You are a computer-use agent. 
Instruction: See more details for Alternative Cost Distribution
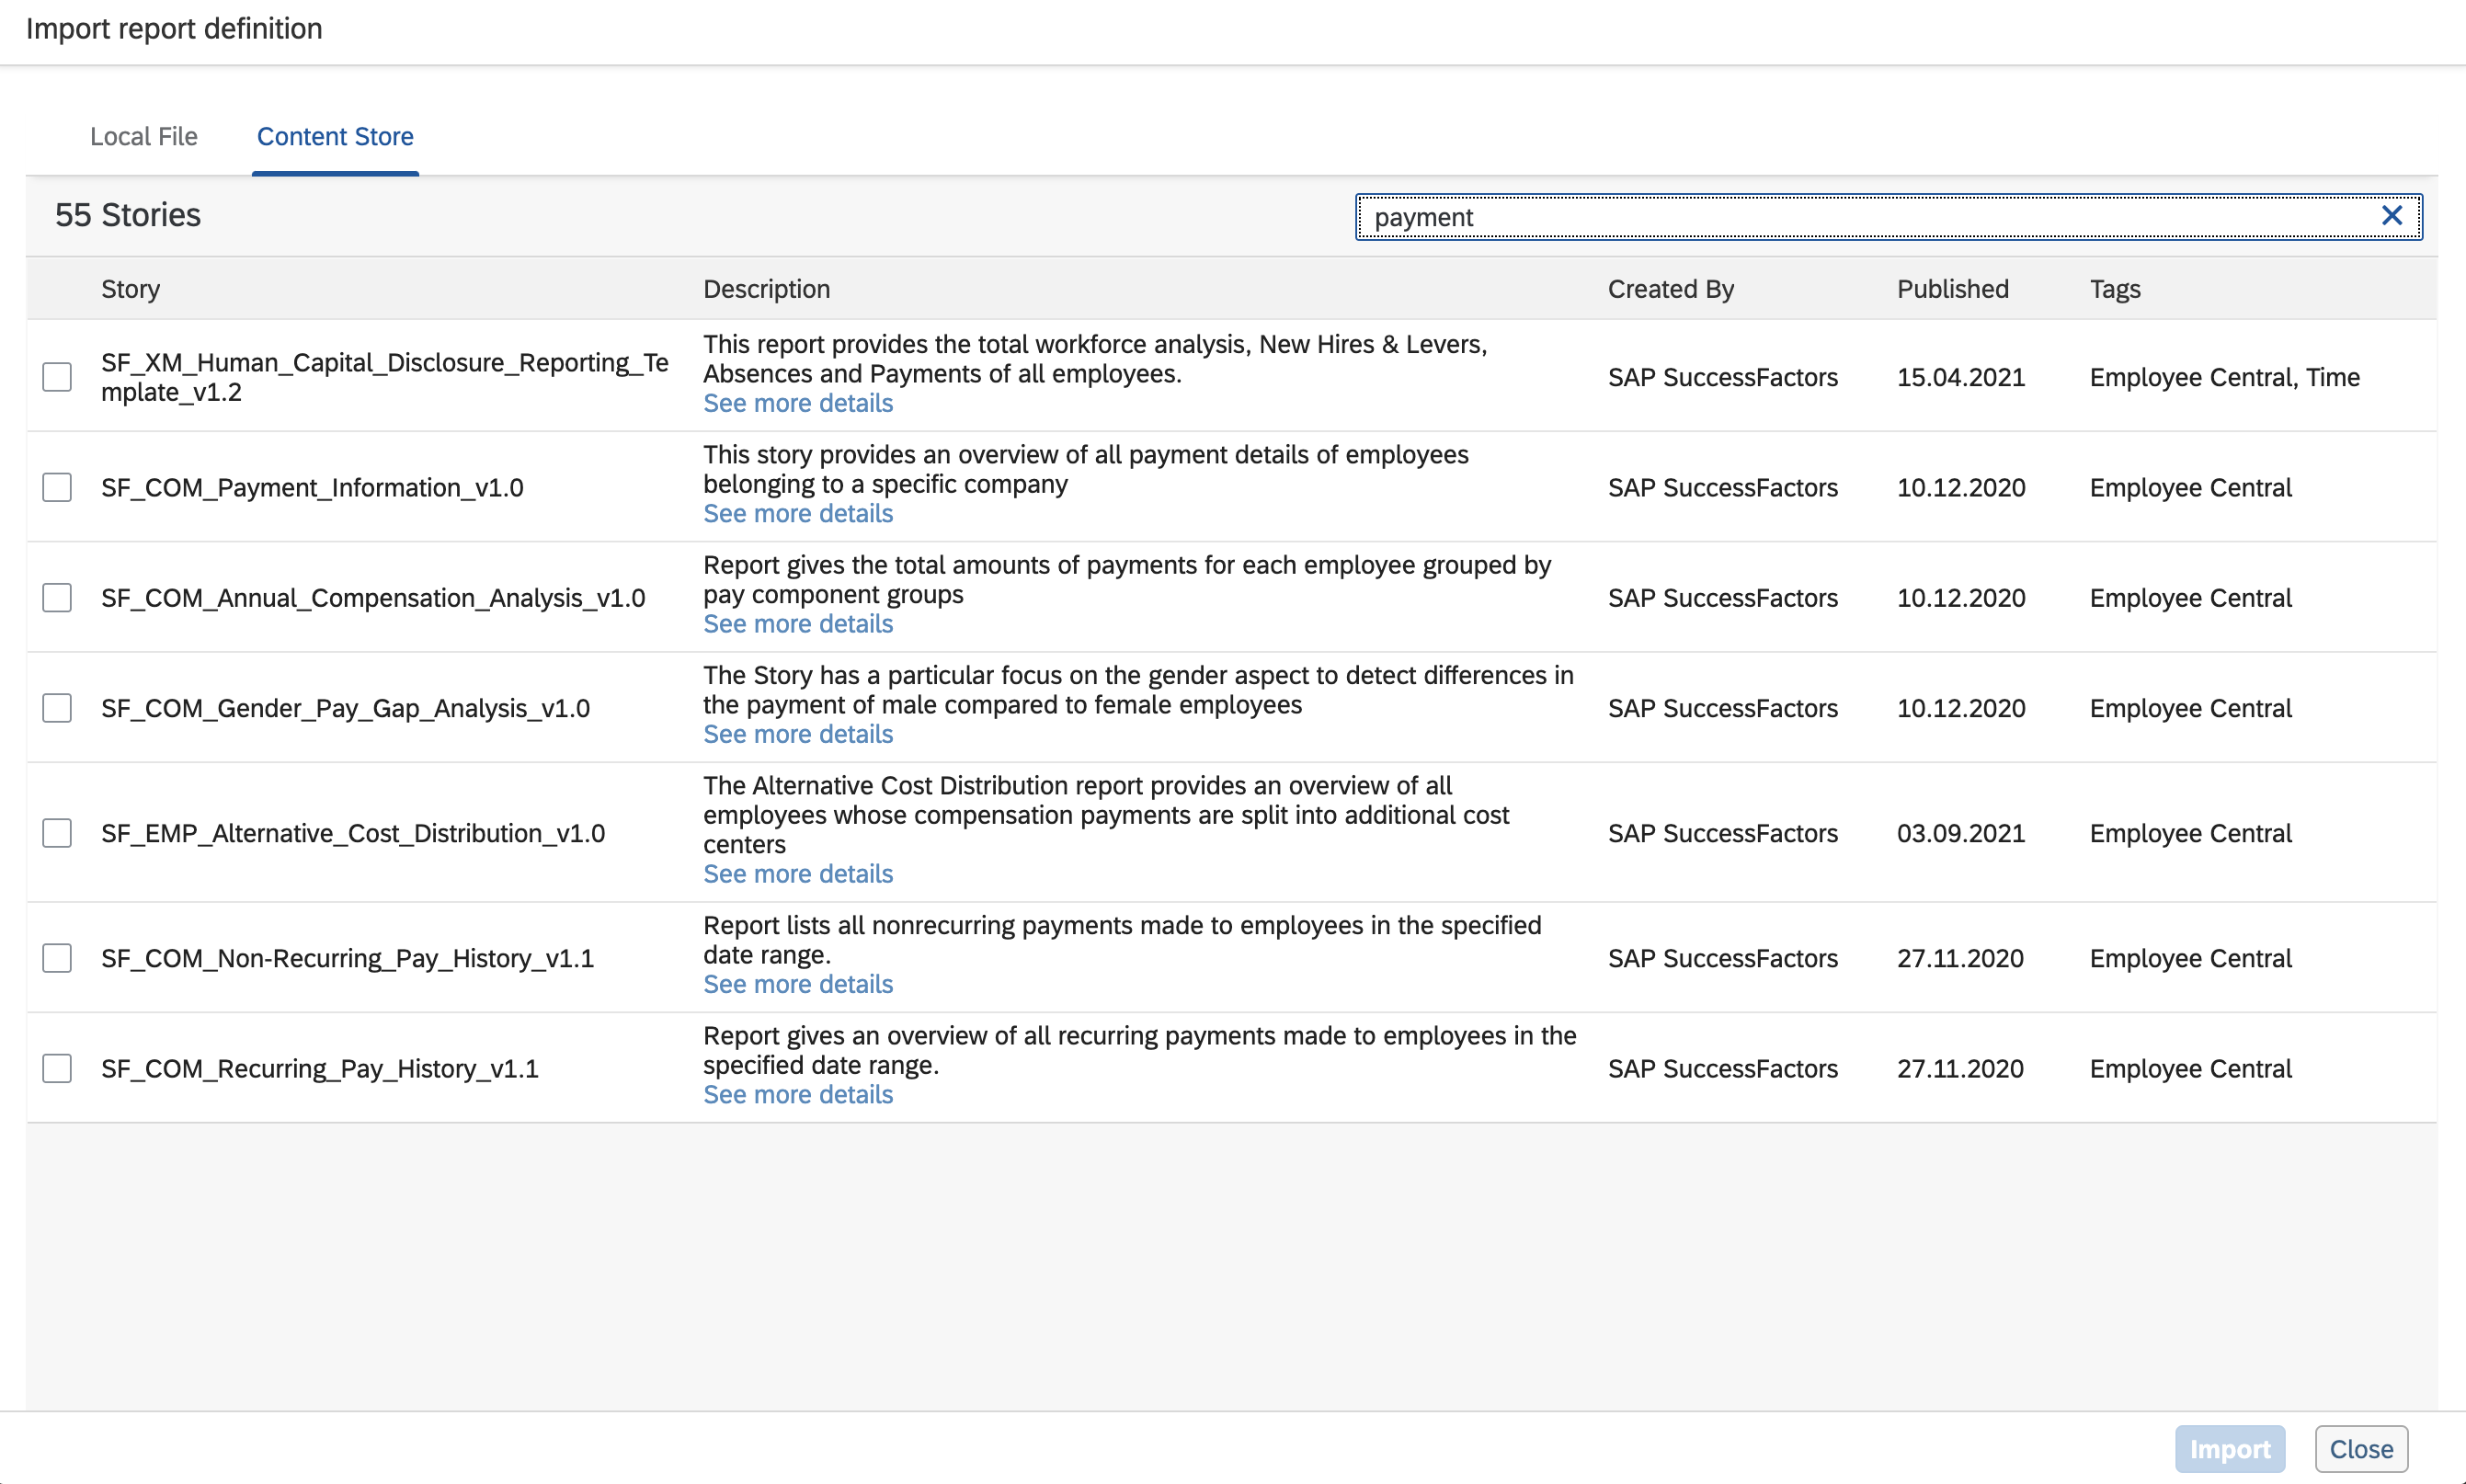[x=798, y=873]
